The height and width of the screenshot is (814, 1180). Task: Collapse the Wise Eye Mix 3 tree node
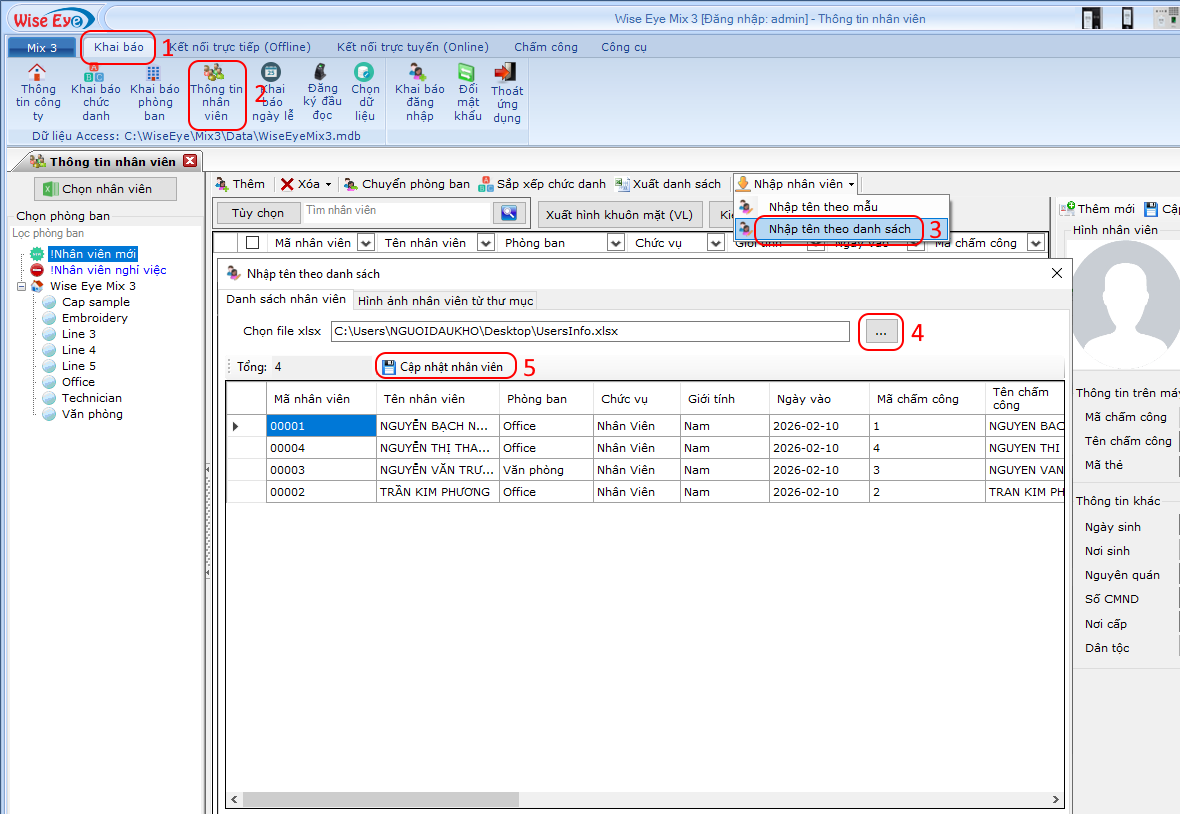pyautogui.click(x=22, y=286)
